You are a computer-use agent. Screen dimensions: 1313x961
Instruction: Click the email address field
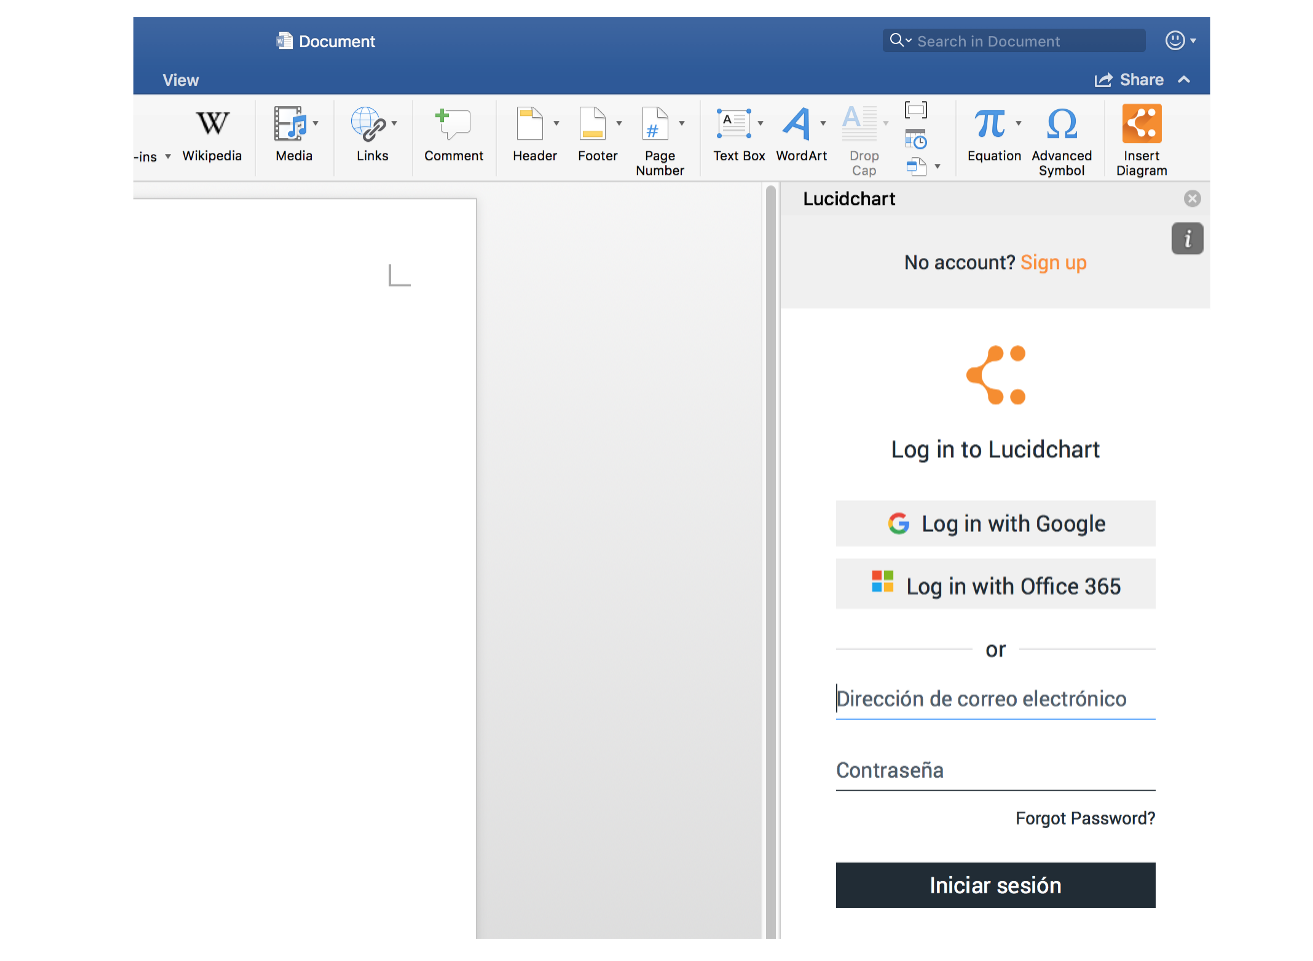click(x=996, y=699)
